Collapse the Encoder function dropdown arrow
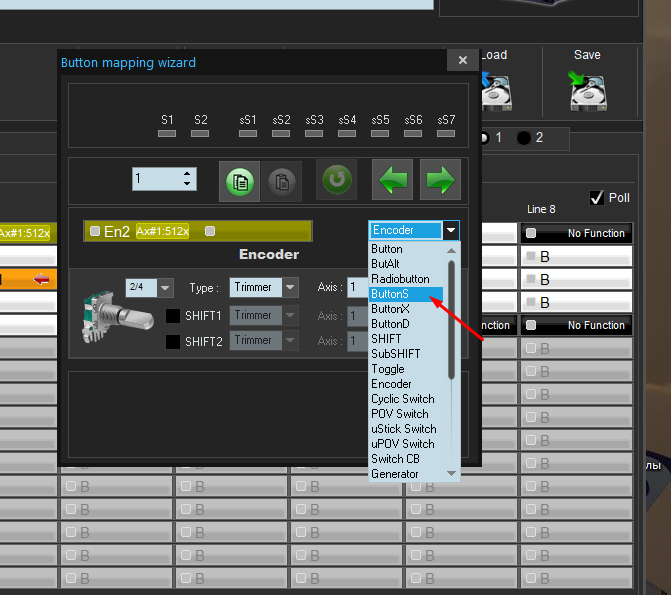This screenshot has width=671, height=595. point(451,230)
